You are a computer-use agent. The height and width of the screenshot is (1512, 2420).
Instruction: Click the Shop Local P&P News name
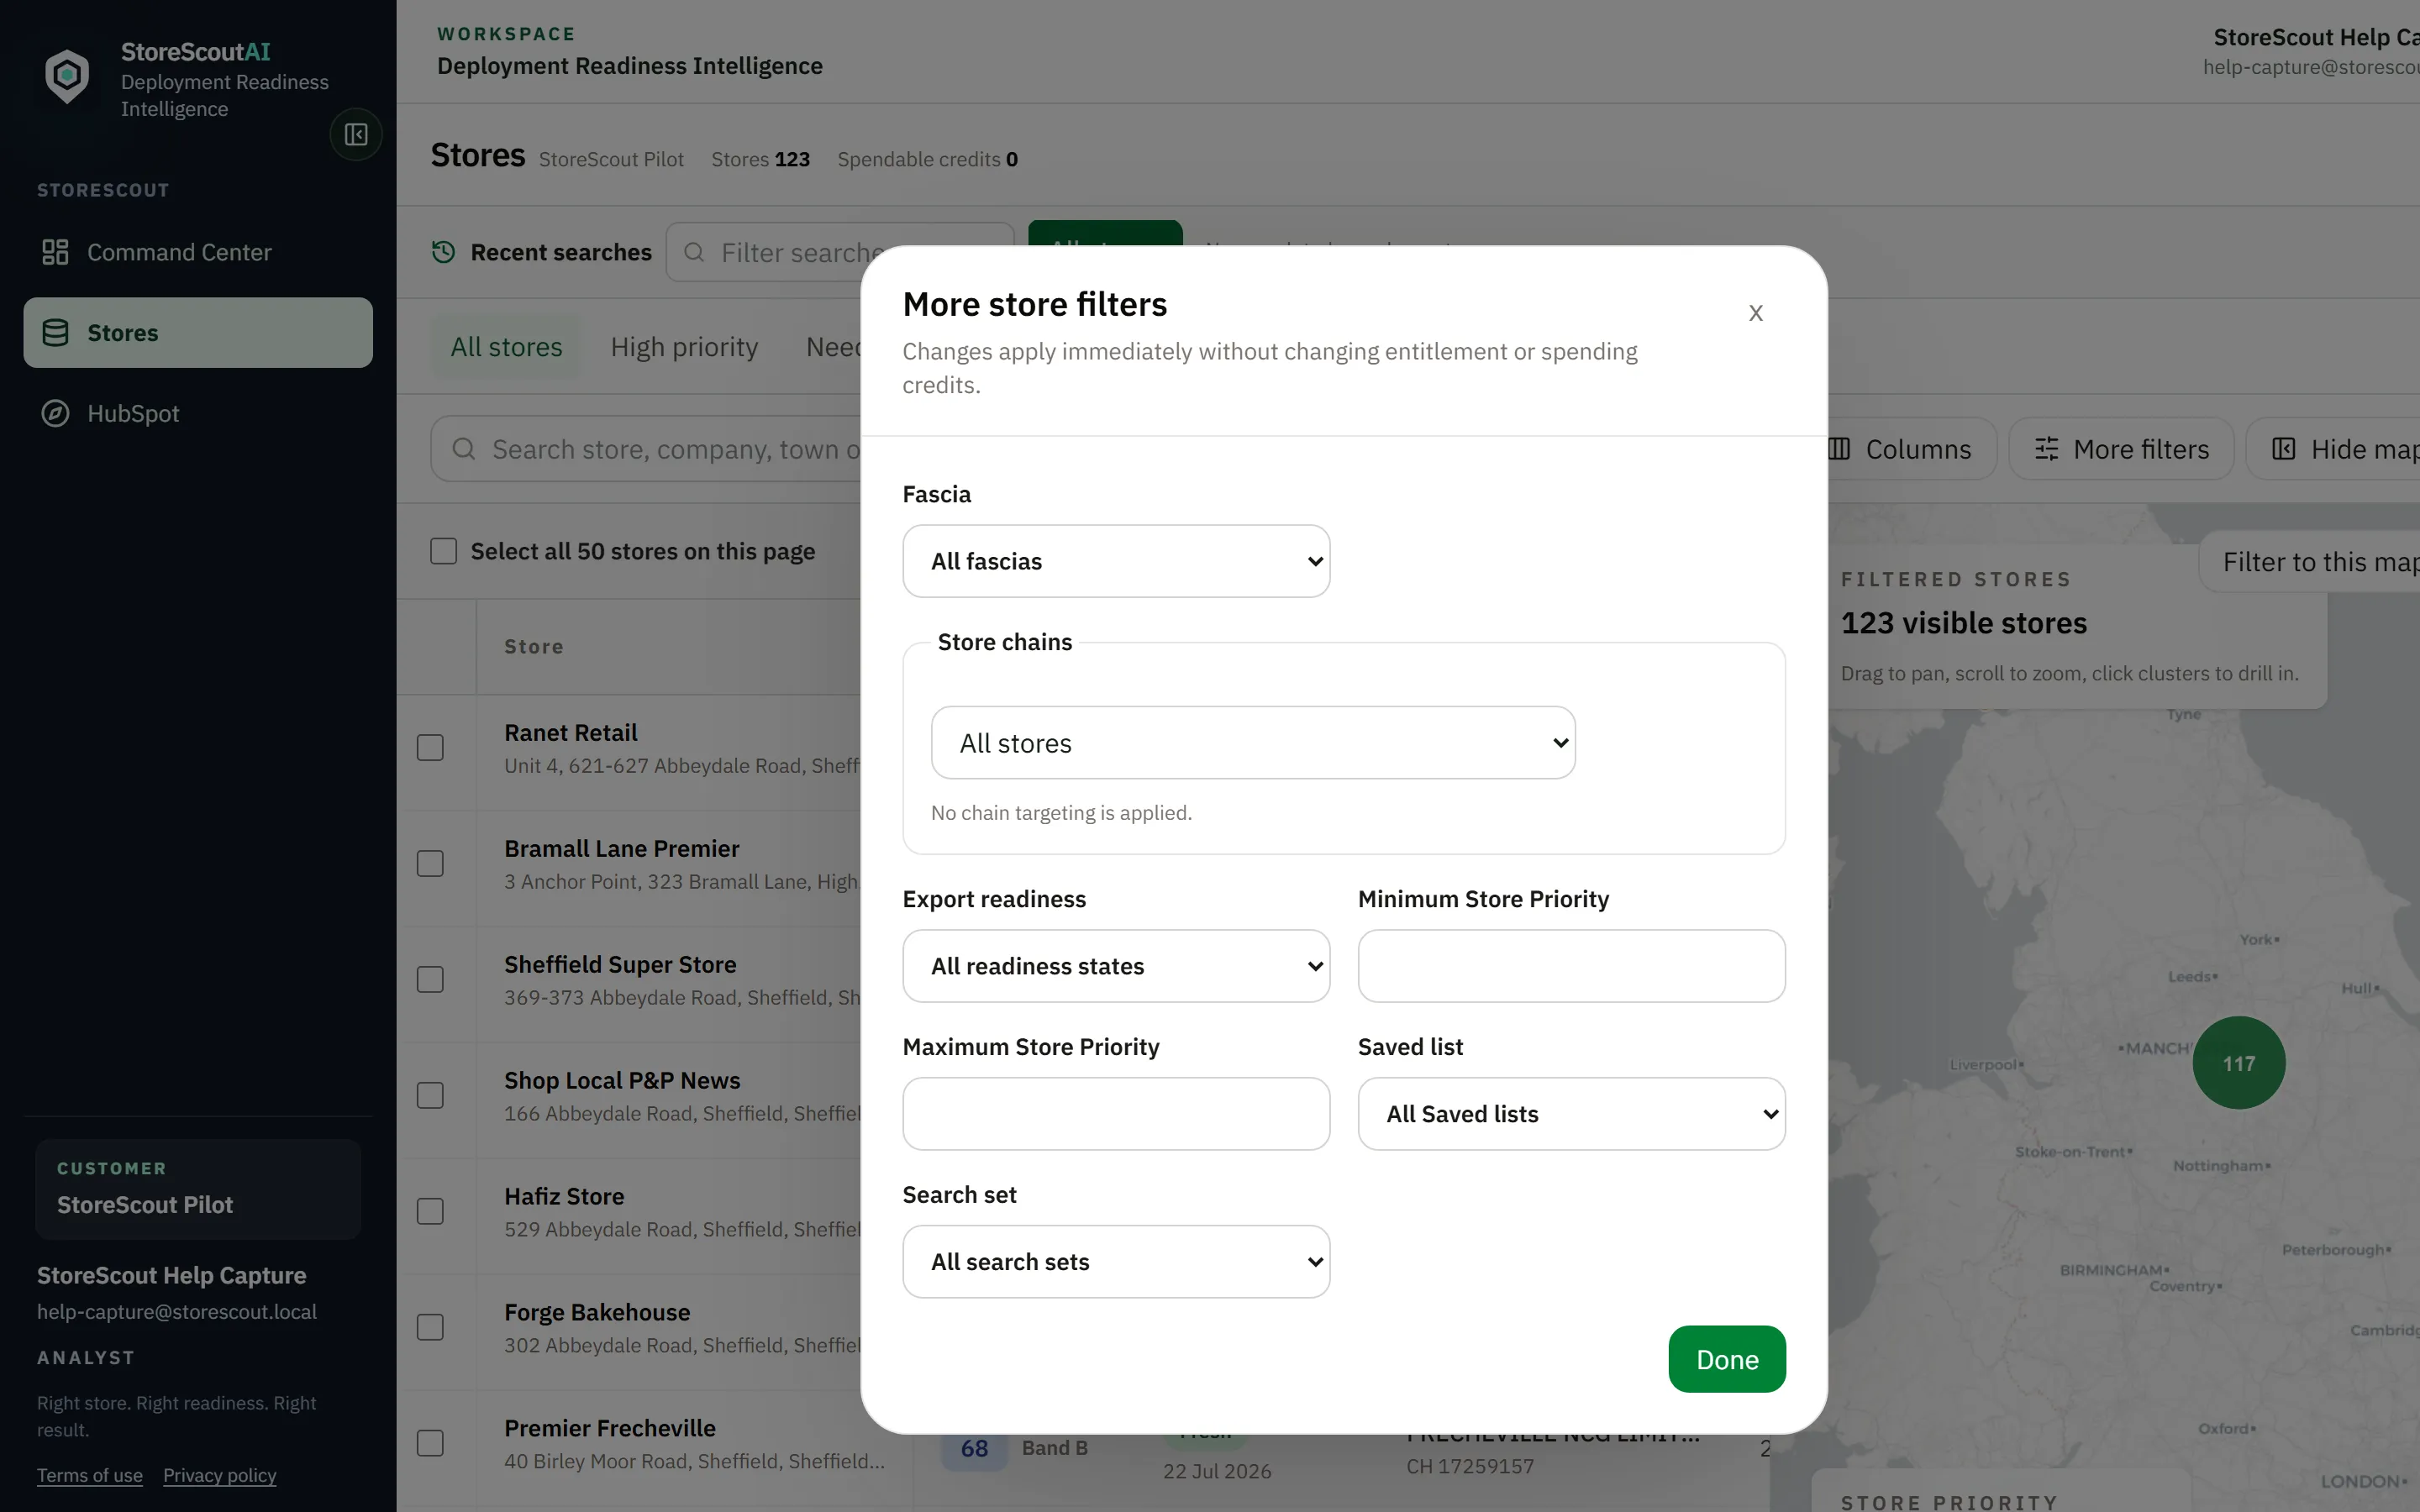[x=622, y=1080]
